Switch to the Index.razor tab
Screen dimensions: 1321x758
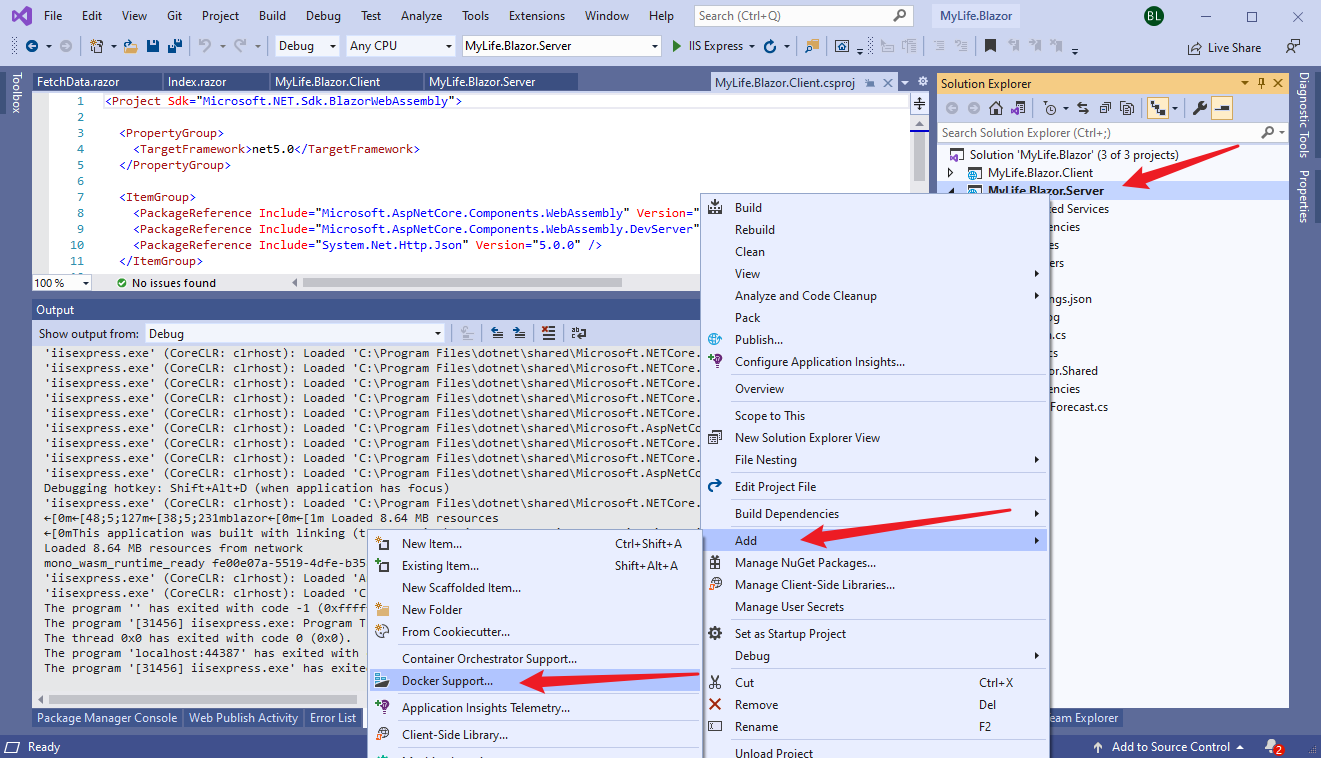[197, 82]
